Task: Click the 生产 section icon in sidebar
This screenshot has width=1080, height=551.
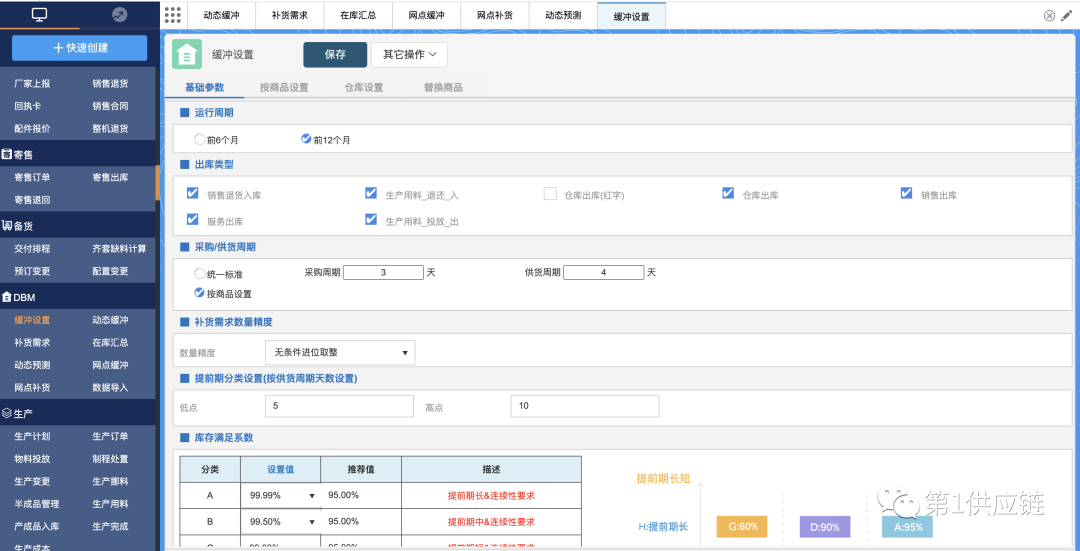Action: 6,413
